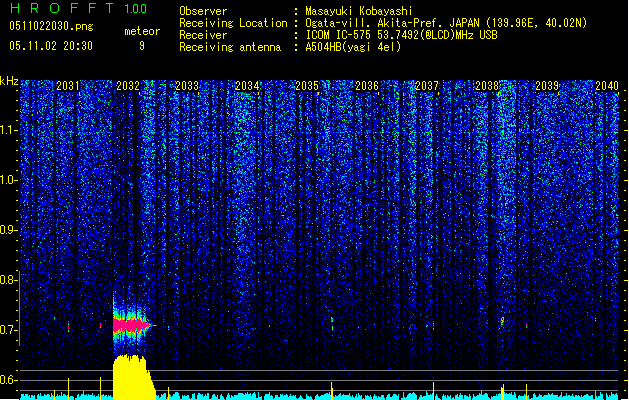Click the 2031 time marker
Viewport: 629px width, 400px height.
(x=67, y=86)
